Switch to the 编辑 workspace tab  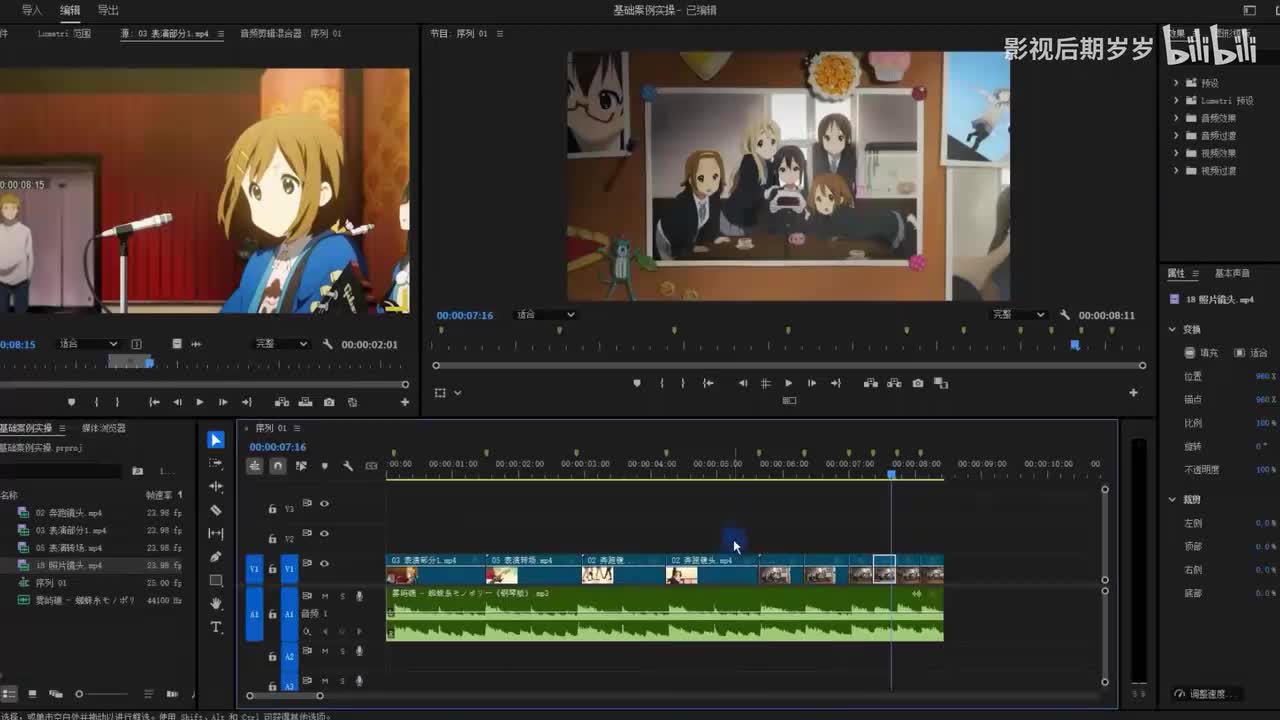70,10
